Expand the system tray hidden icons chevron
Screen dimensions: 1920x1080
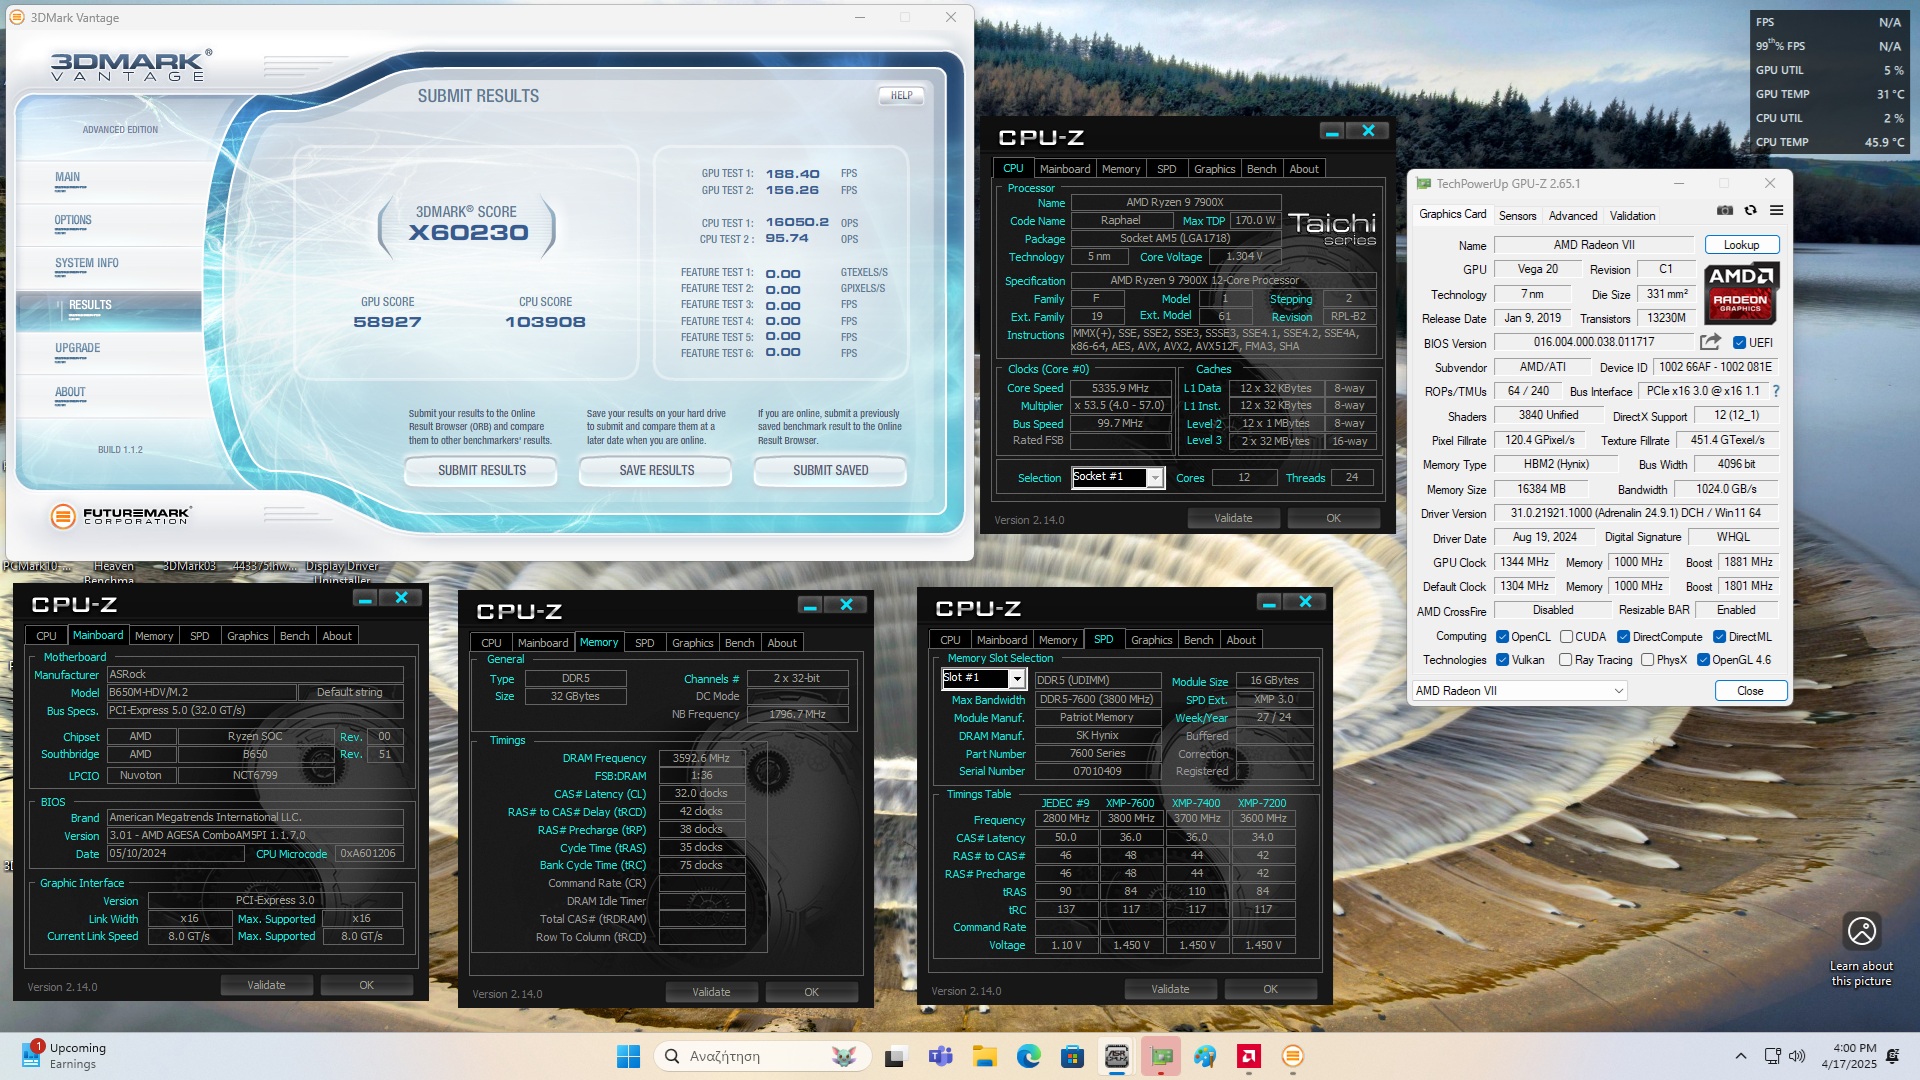[x=1741, y=1056]
